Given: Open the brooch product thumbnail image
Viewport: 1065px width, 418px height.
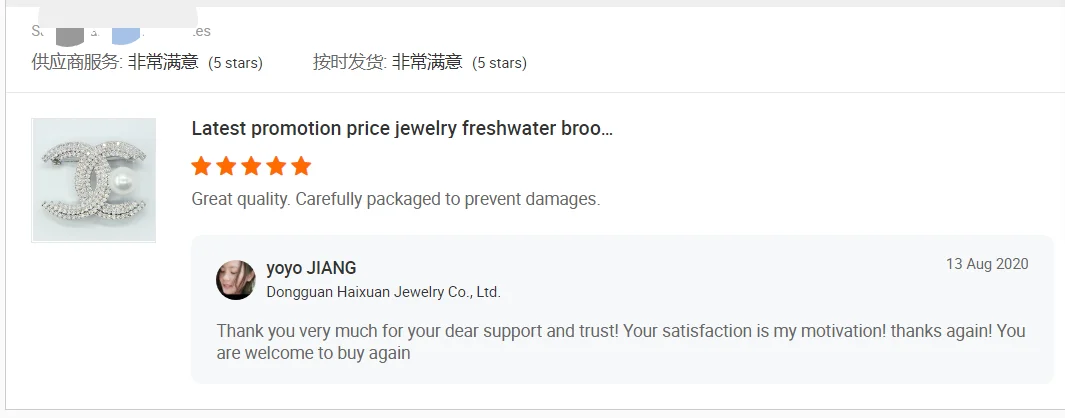Looking at the screenshot, I should pyautogui.click(x=94, y=180).
